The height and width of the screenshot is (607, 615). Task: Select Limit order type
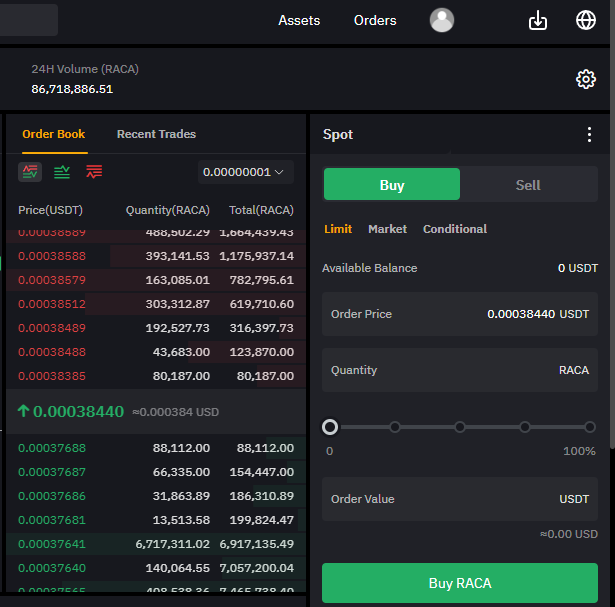coord(338,229)
